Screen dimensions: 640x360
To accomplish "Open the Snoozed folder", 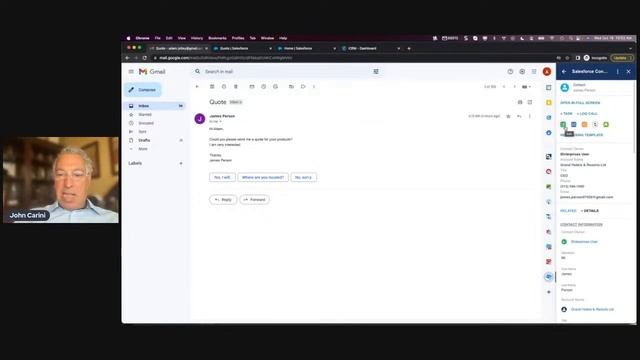I will (x=146, y=123).
